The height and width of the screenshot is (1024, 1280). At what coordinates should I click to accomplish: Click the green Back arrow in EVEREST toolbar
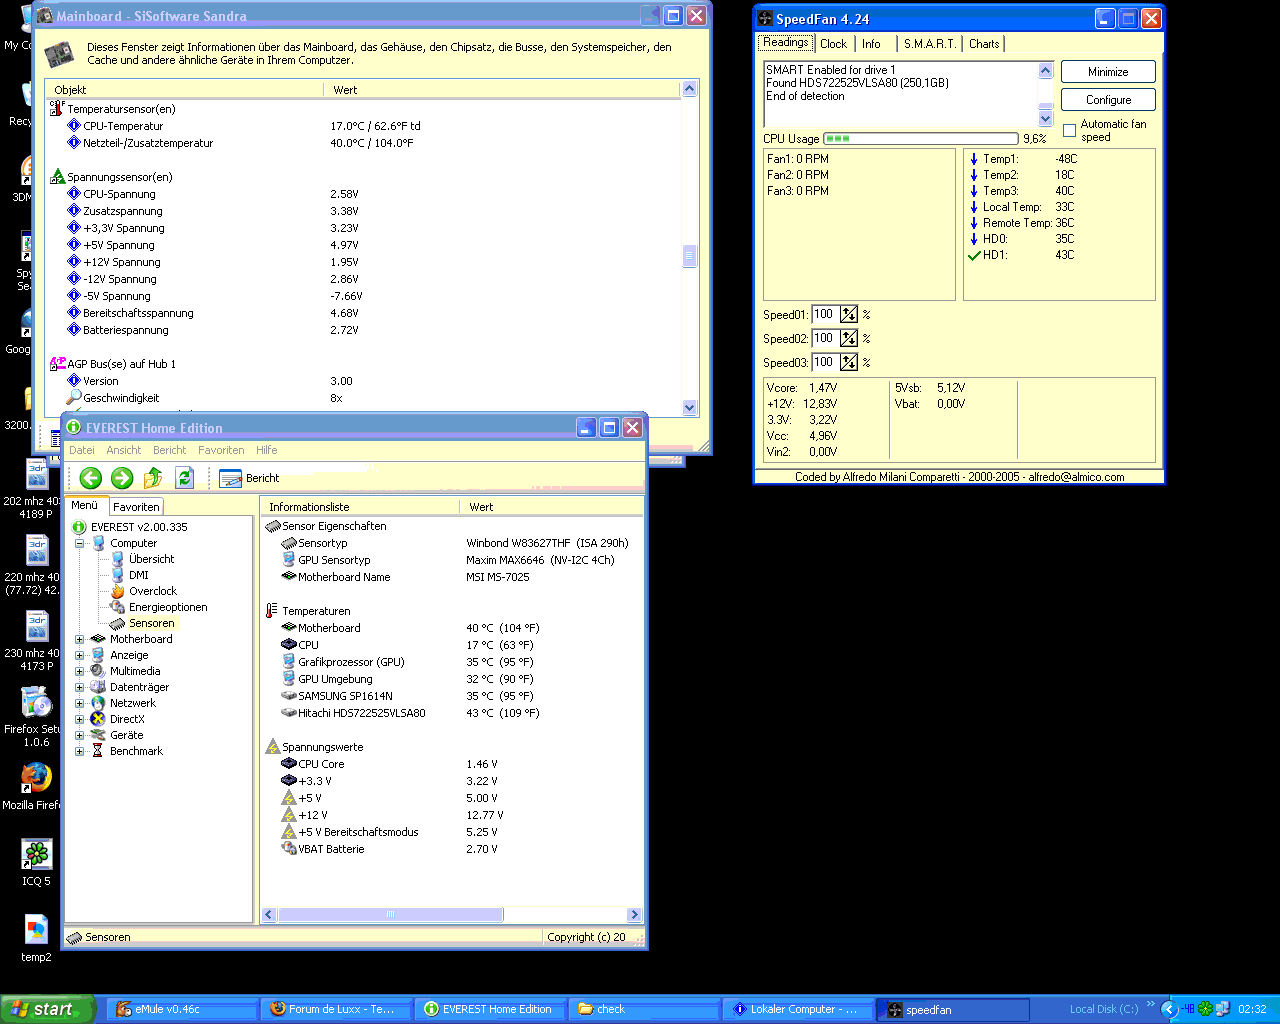click(x=91, y=478)
